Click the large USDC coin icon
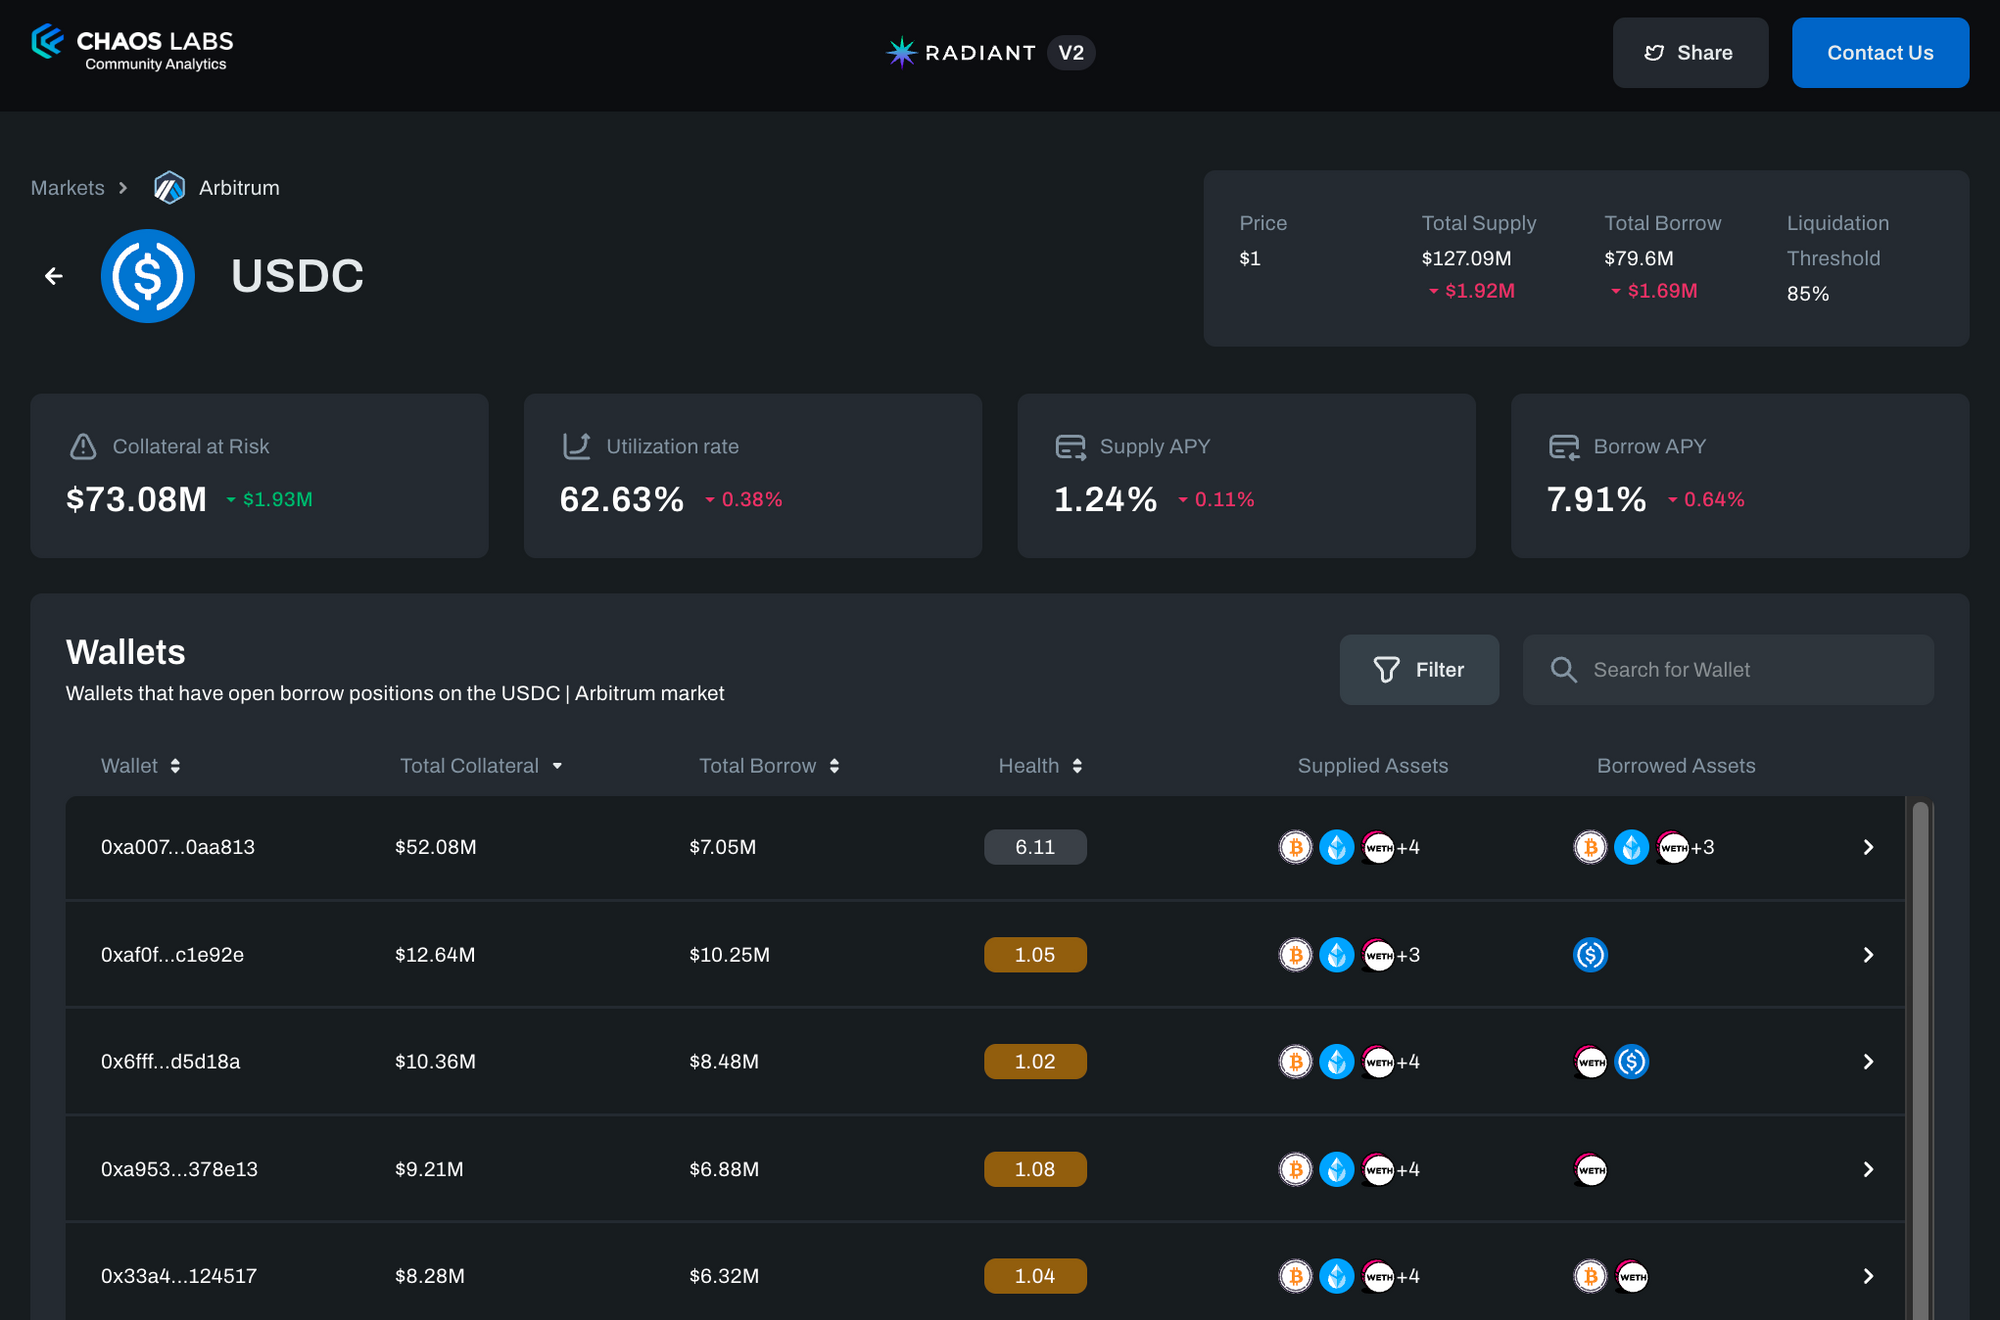Image resolution: width=2000 pixels, height=1320 pixels. 148,276
